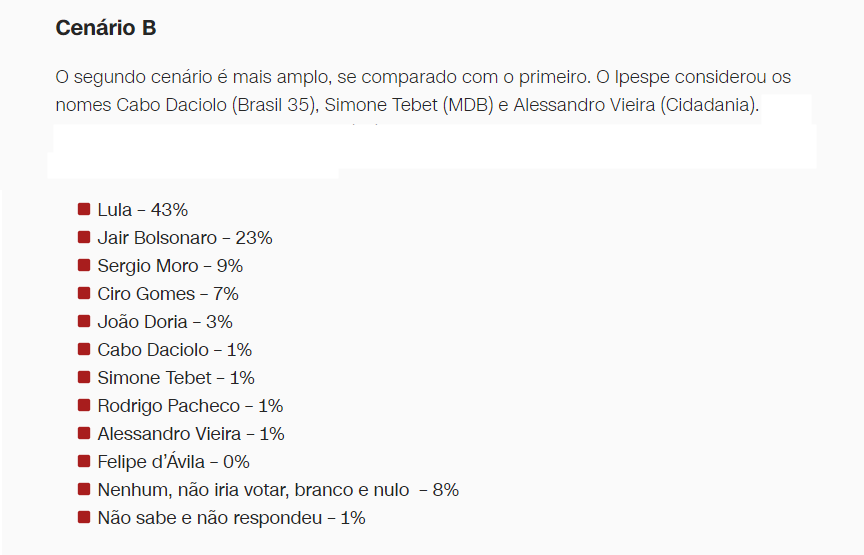This screenshot has width=864, height=555.
Task: Click the paragraph mentioning Ipespe
Action: pos(423,90)
